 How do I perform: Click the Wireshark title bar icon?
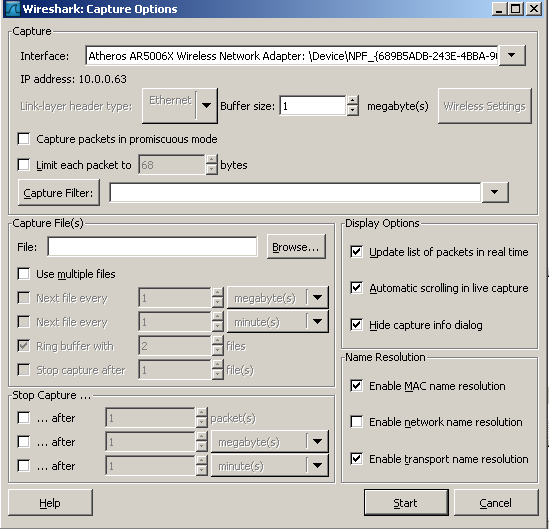pos(12,8)
